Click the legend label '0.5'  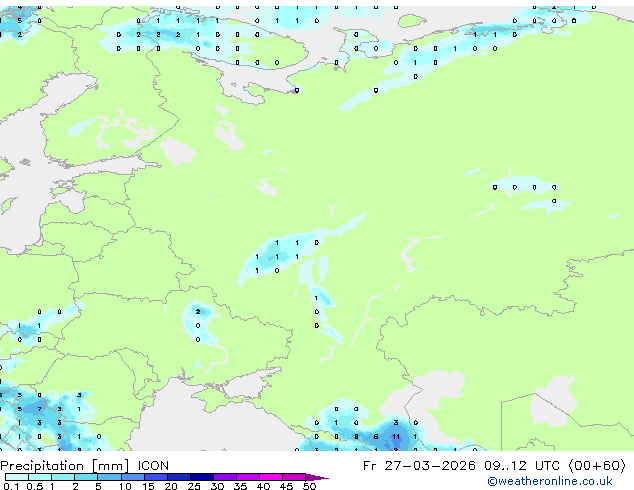click(34, 486)
